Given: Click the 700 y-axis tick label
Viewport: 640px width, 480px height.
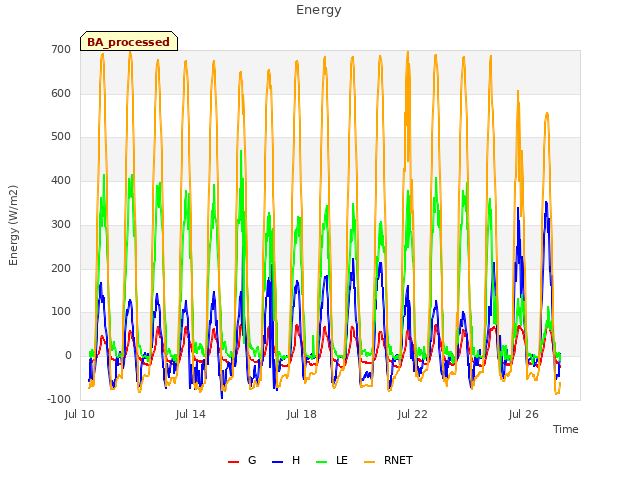Looking at the screenshot, I should (61, 50).
